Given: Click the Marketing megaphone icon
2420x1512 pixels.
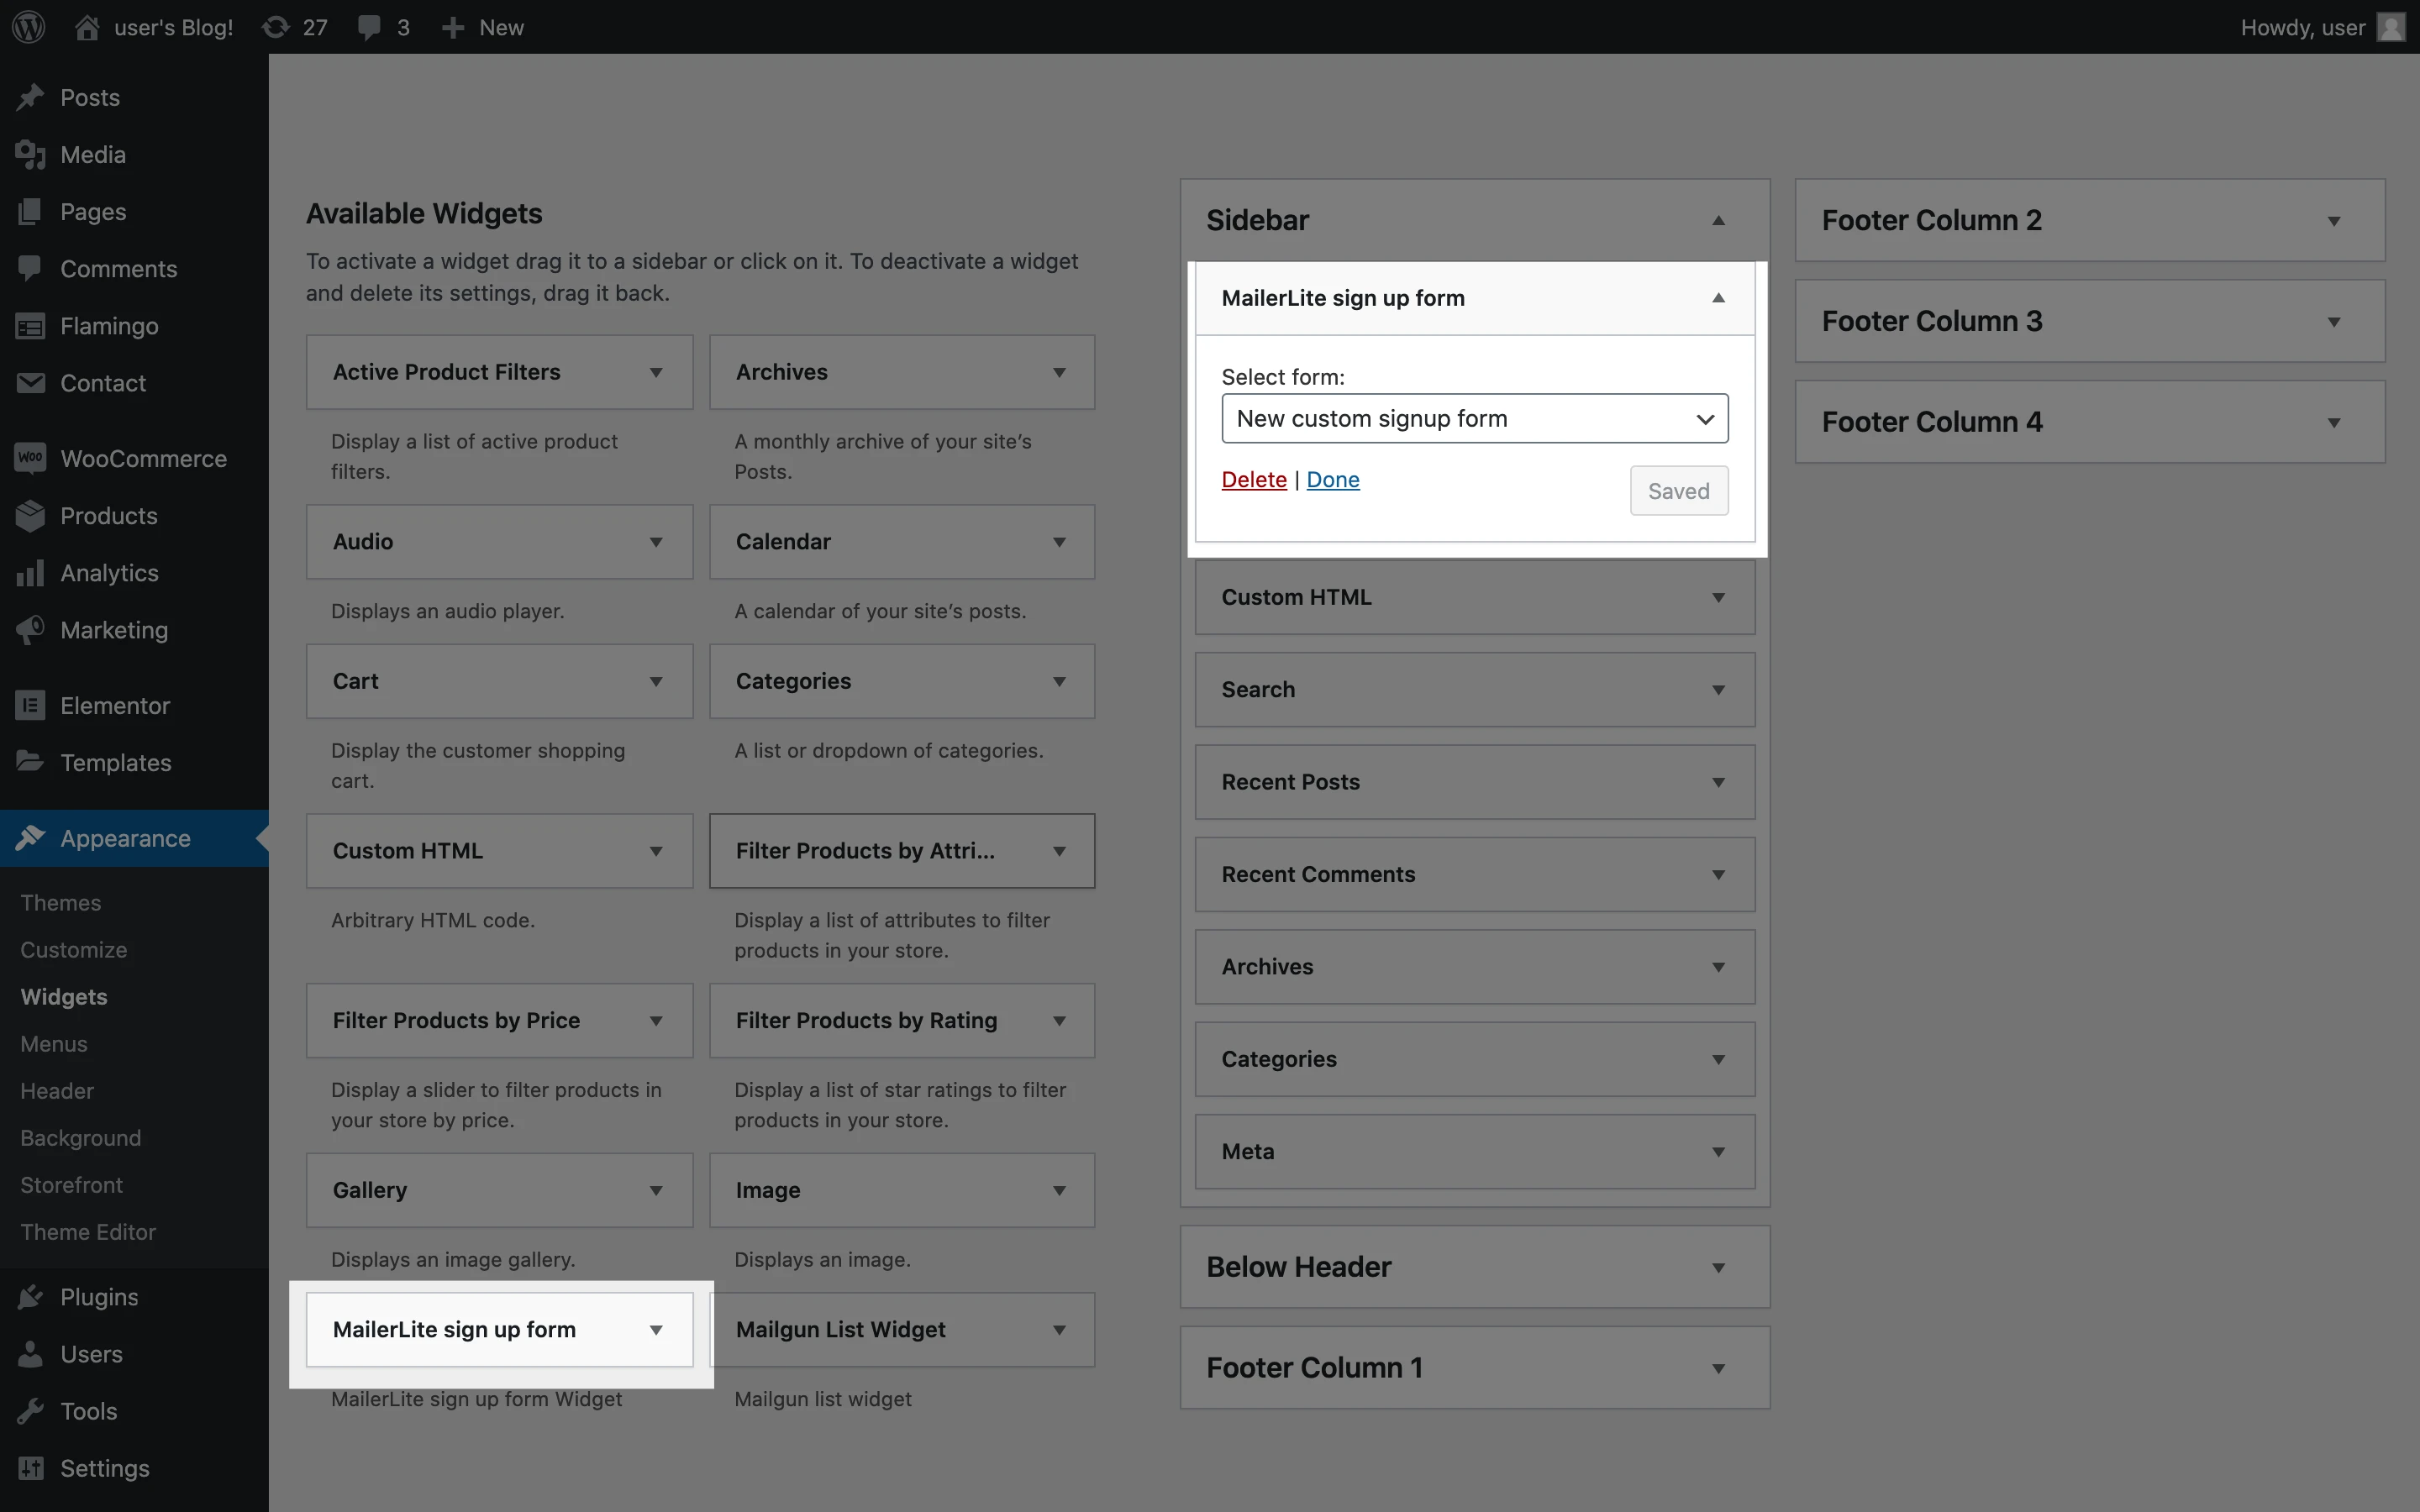Looking at the screenshot, I should (x=30, y=629).
